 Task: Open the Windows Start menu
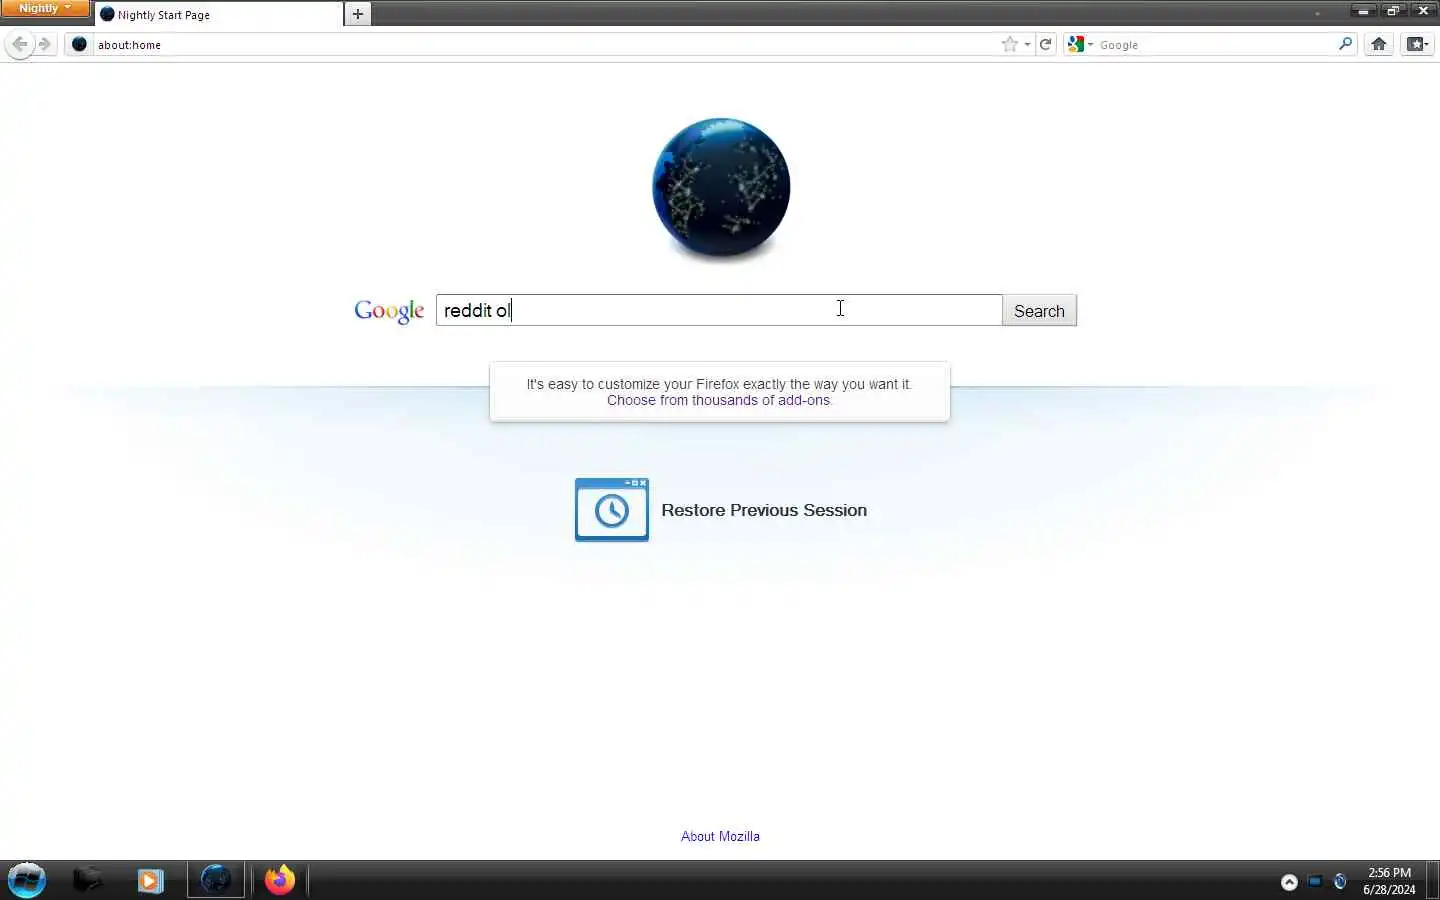tap(27, 880)
